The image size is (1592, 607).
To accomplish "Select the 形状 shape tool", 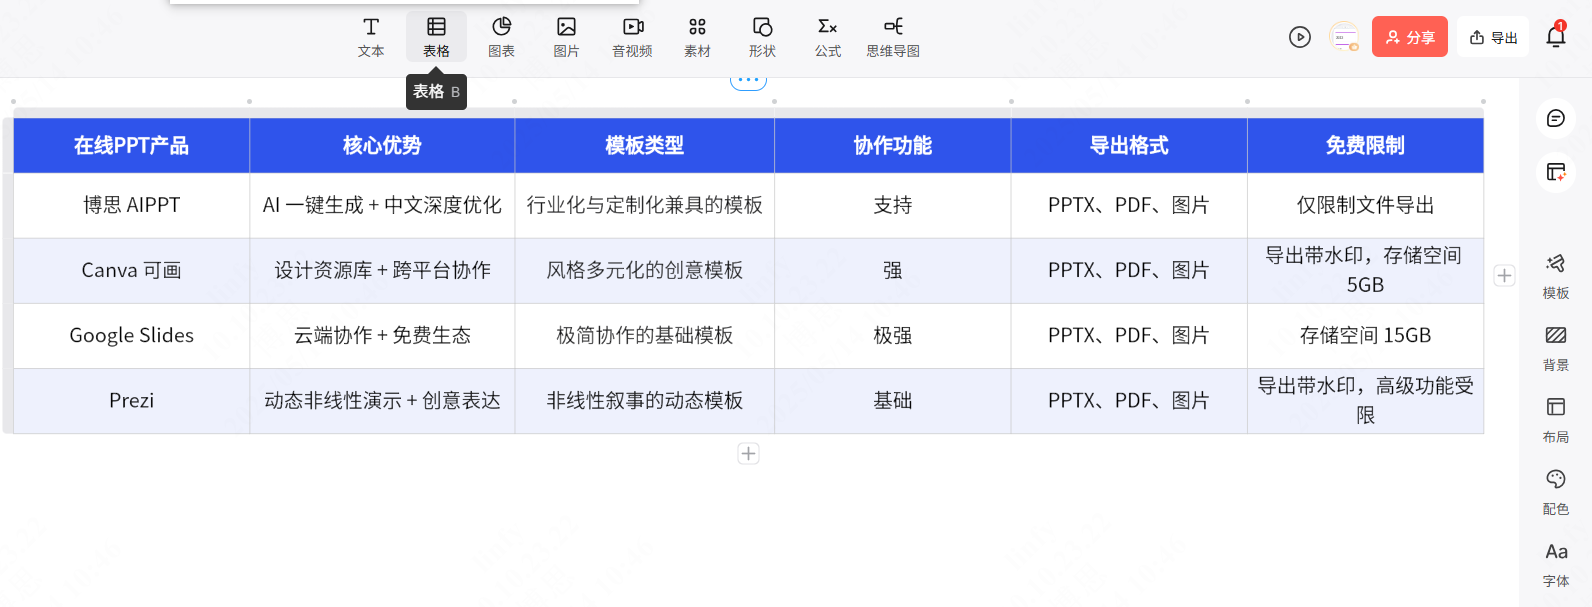I will pos(762,37).
